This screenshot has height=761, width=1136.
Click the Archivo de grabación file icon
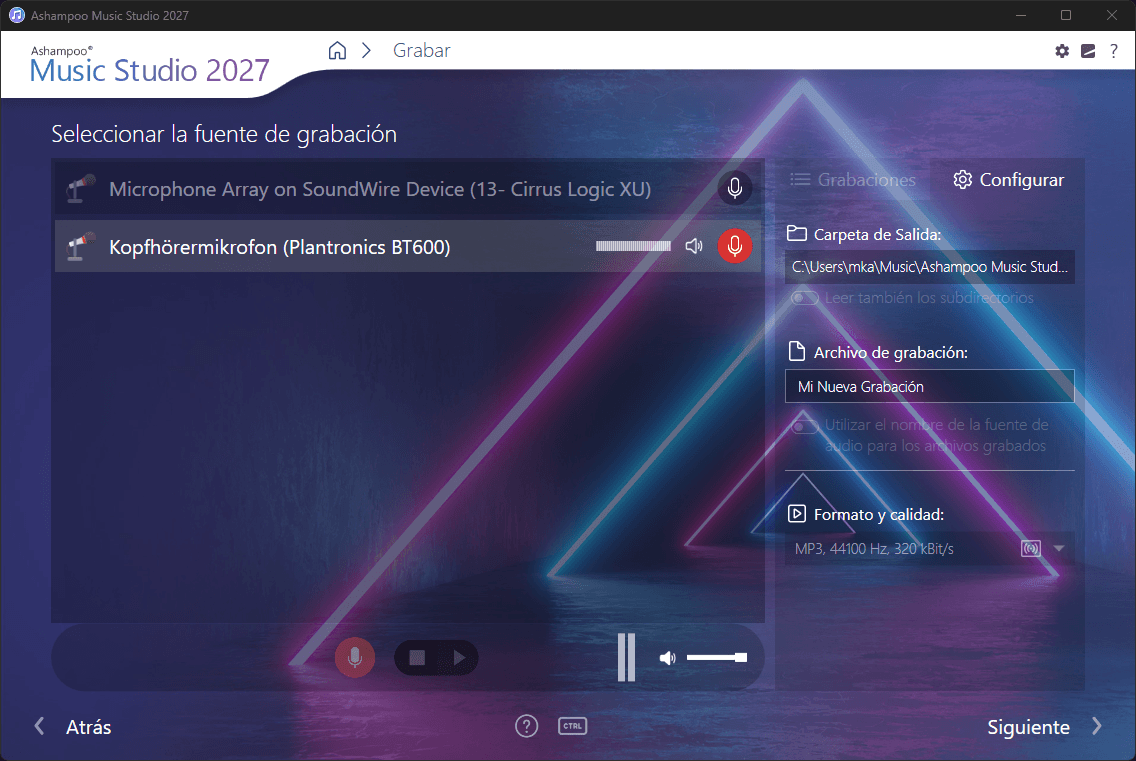796,352
